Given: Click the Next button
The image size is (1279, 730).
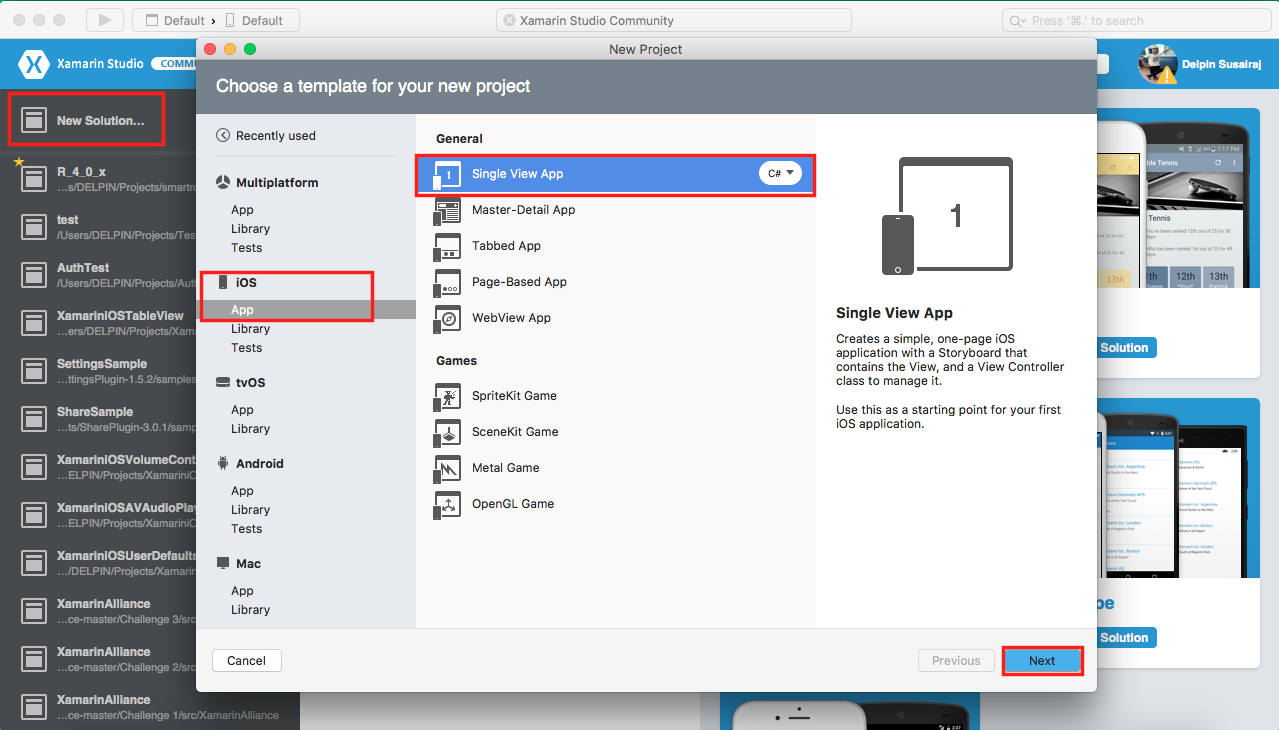Looking at the screenshot, I should click(1042, 660).
